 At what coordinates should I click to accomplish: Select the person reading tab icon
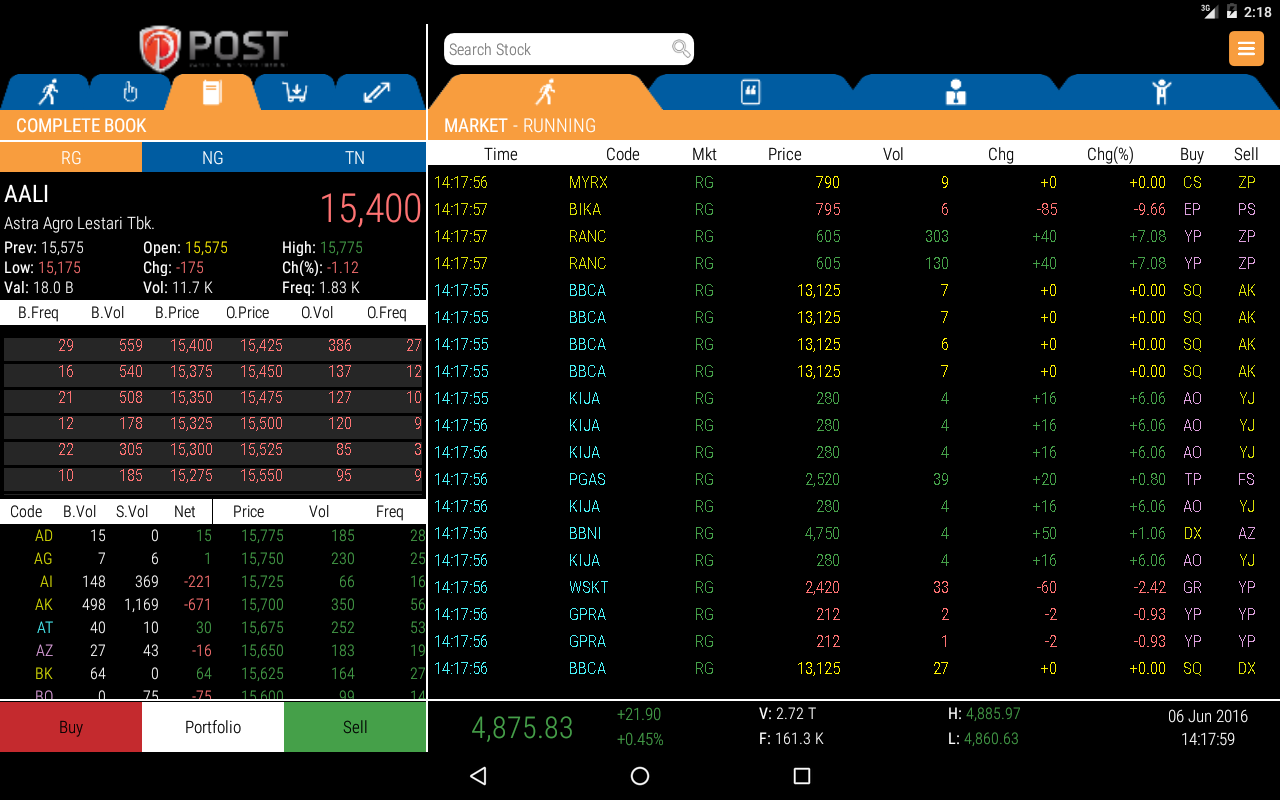tap(955, 93)
